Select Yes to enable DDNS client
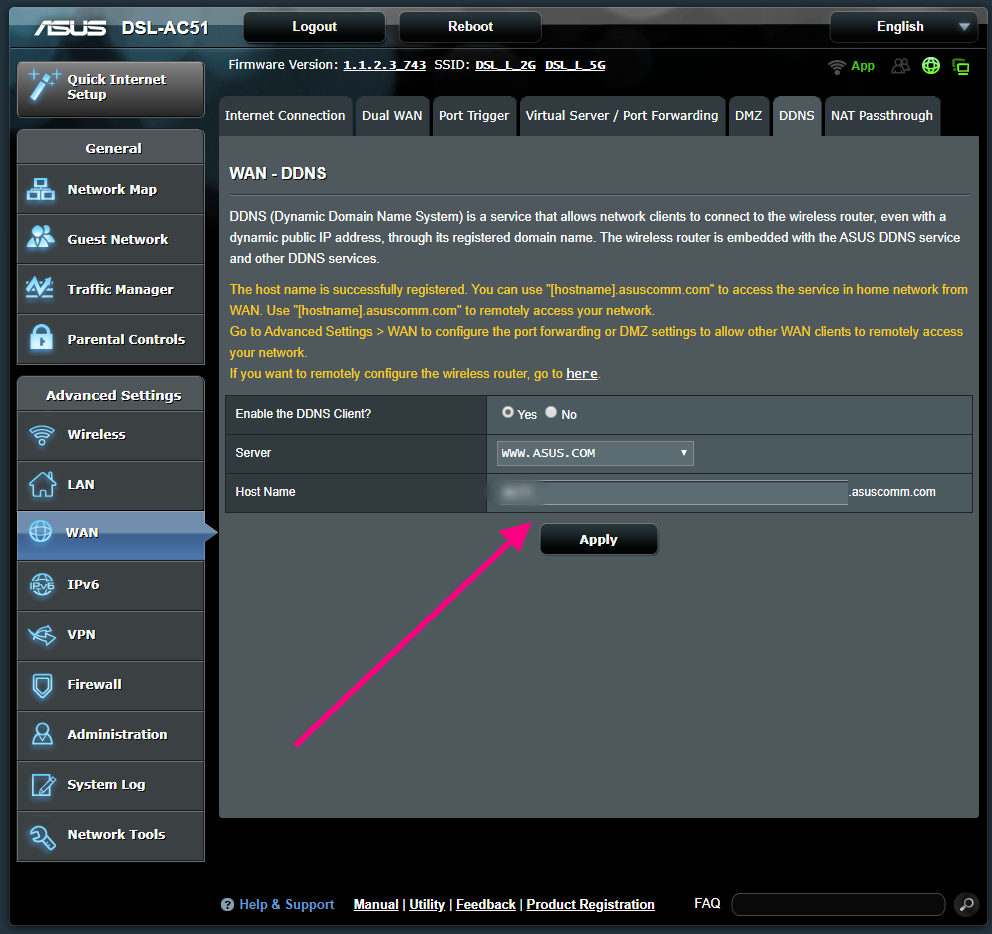992x934 pixels. [x=507, y=413]
